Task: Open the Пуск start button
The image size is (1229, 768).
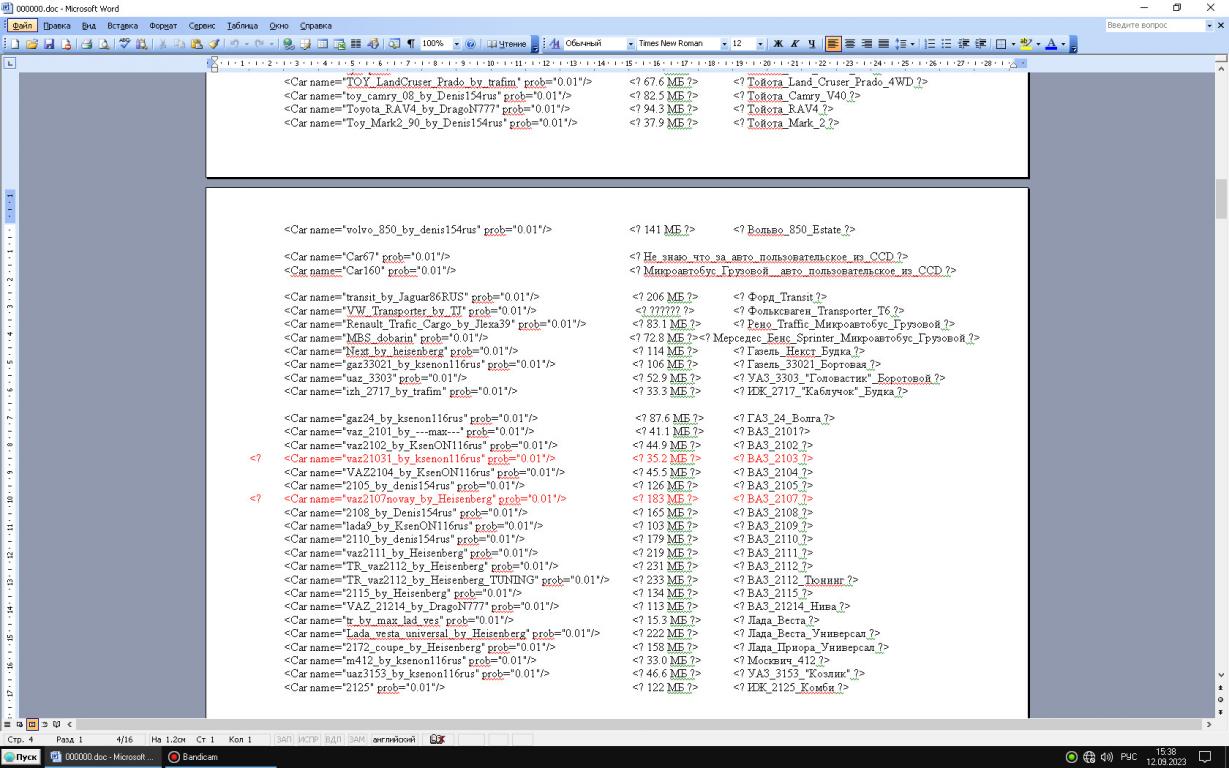Action: click(21, 757)
